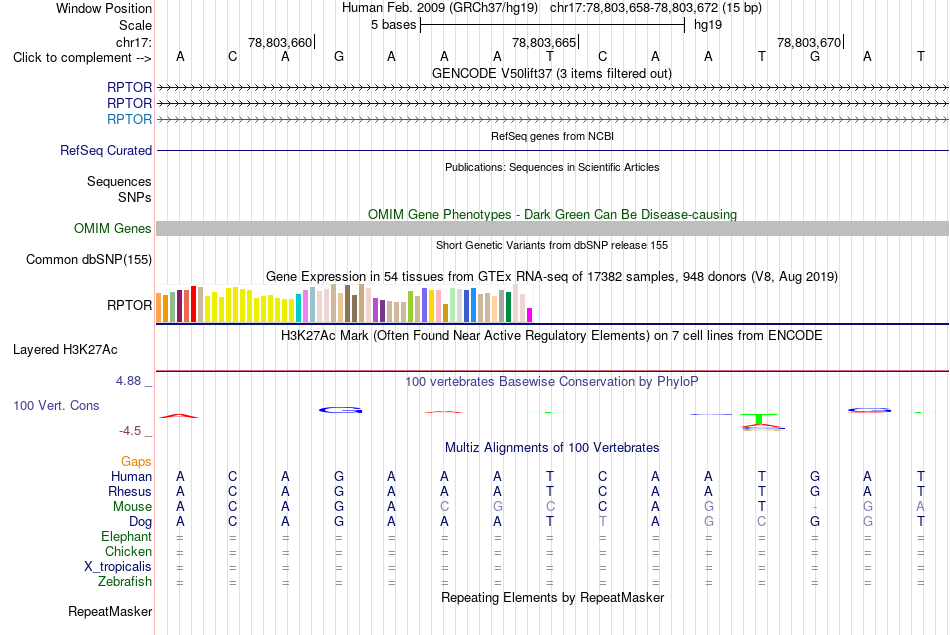Select the Chicken alignment row label

128,551
